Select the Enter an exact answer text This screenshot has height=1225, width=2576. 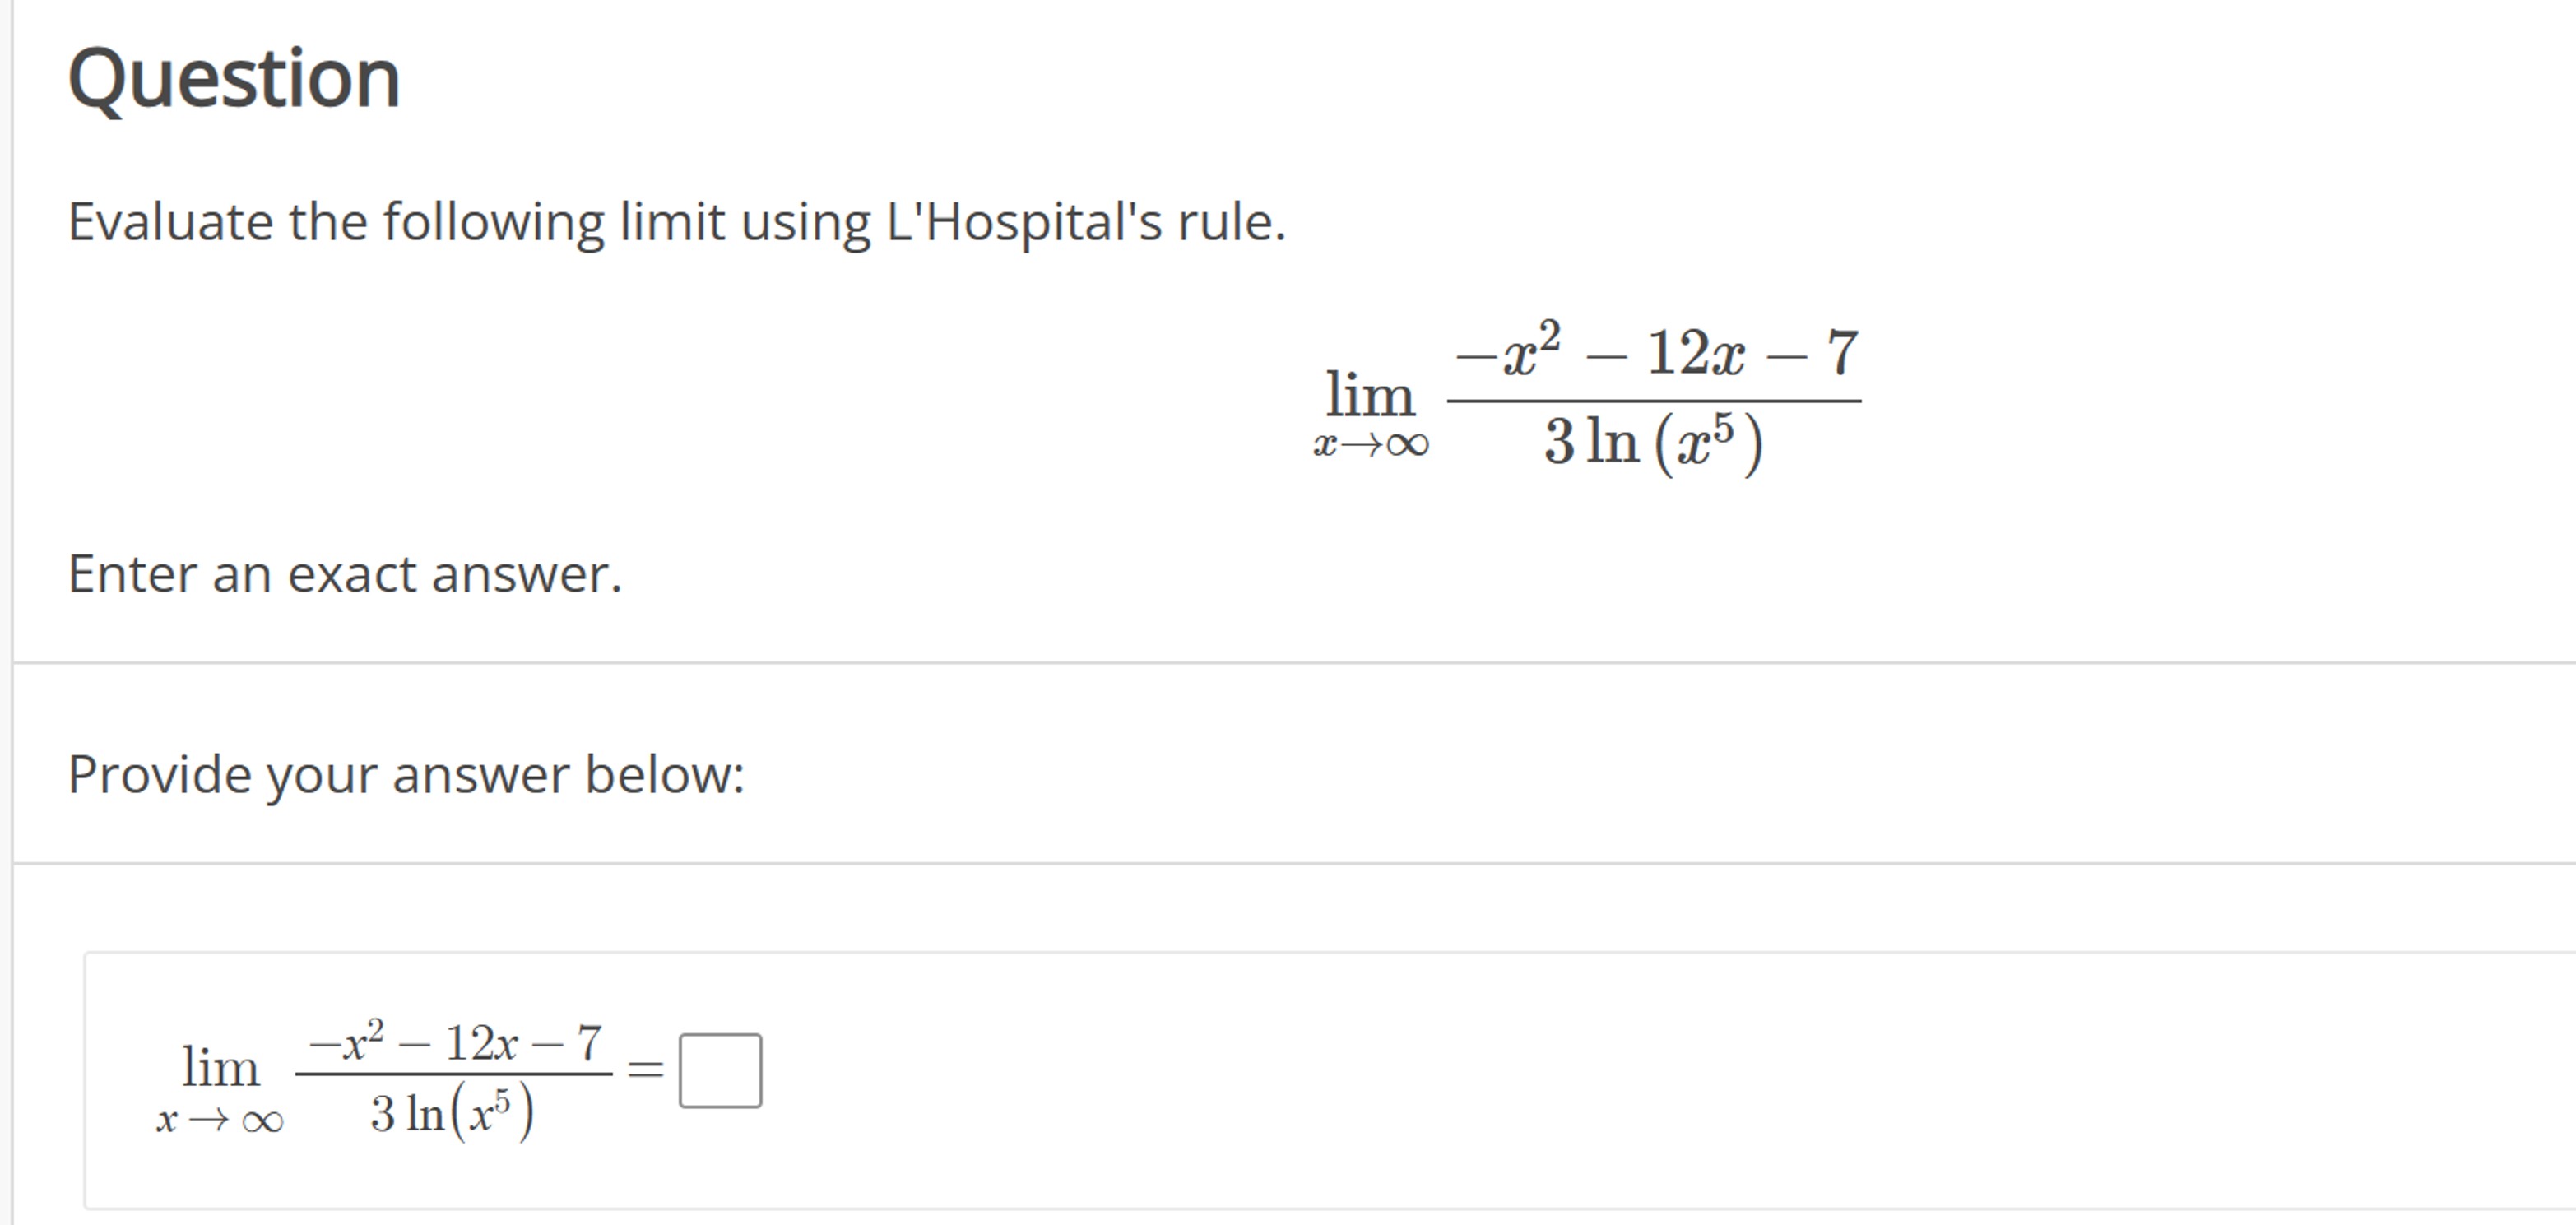click(345, 572)
